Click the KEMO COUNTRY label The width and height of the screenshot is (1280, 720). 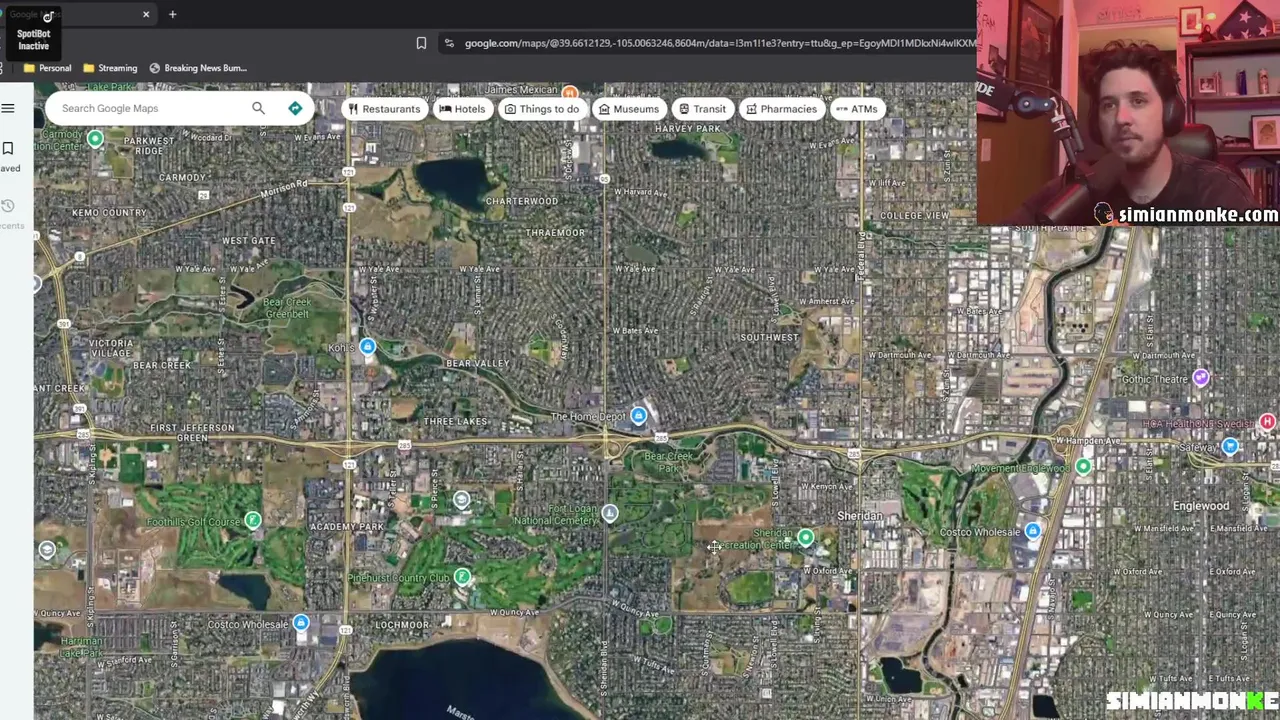tap(109, 213)
